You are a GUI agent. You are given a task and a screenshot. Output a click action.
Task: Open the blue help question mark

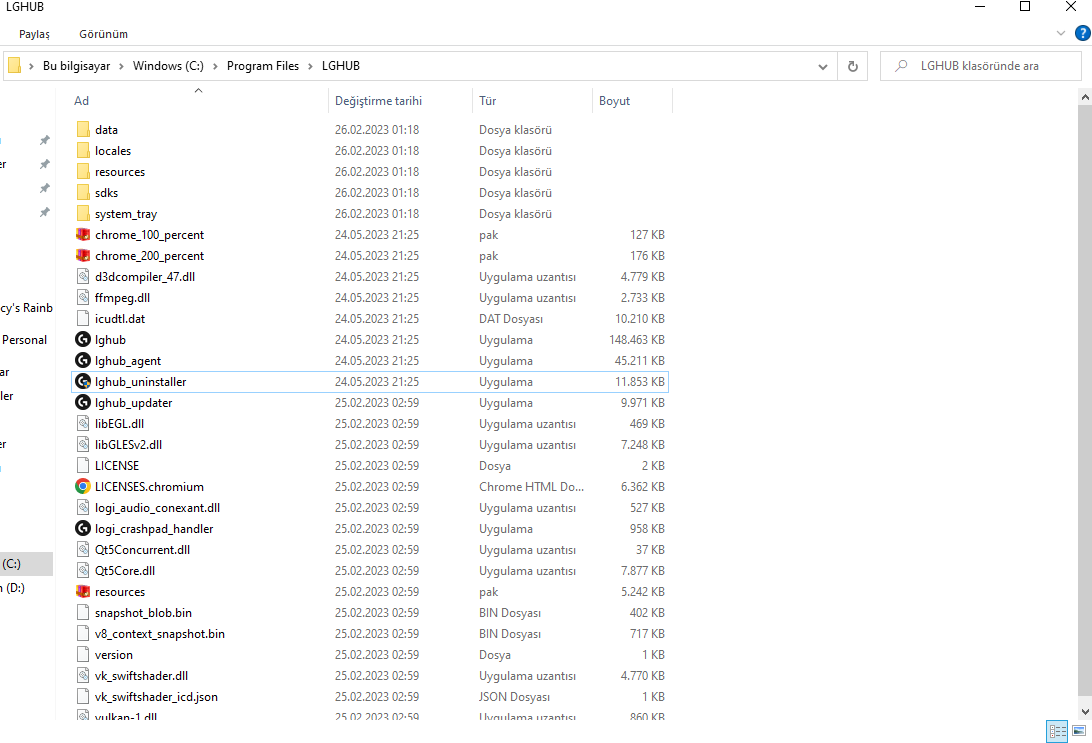pyautogui.click(x=1083, y=33)
